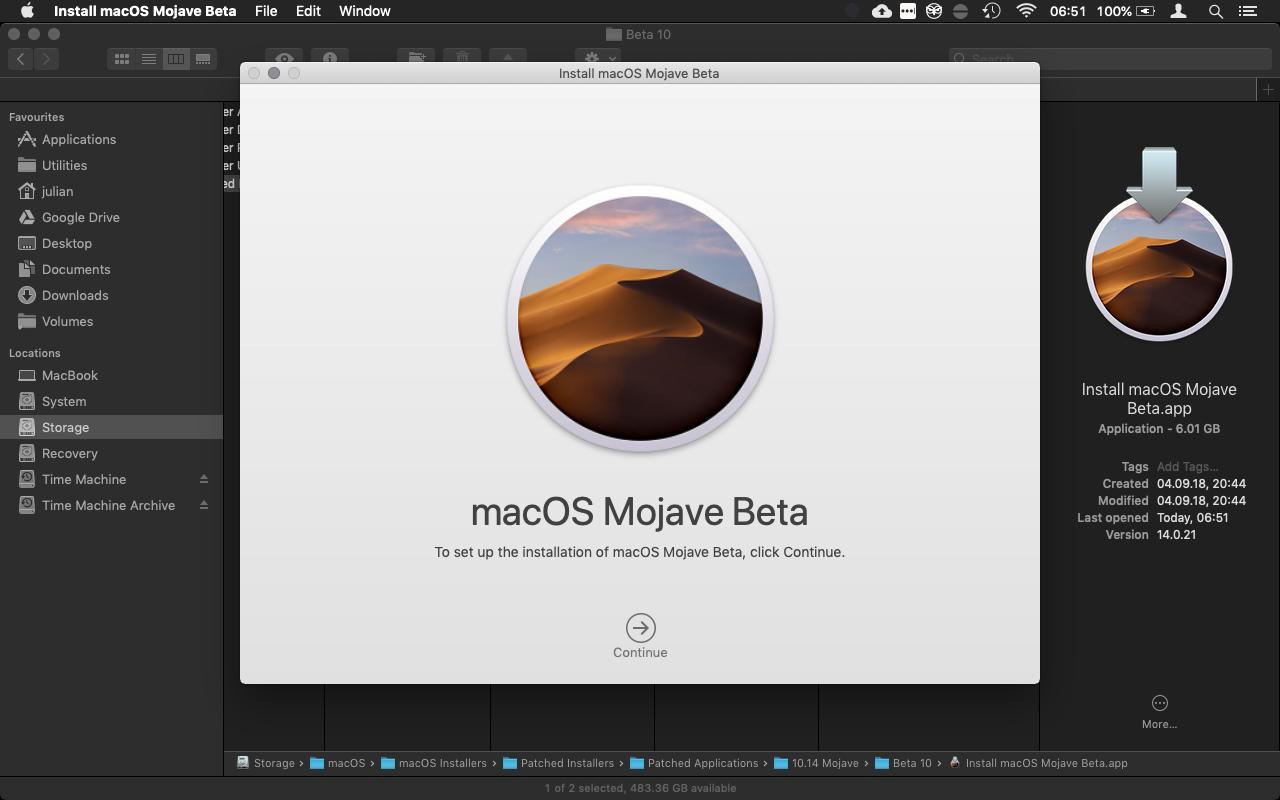
Task: Click the cloud upload menu bar icon
Action: point(881,11)
